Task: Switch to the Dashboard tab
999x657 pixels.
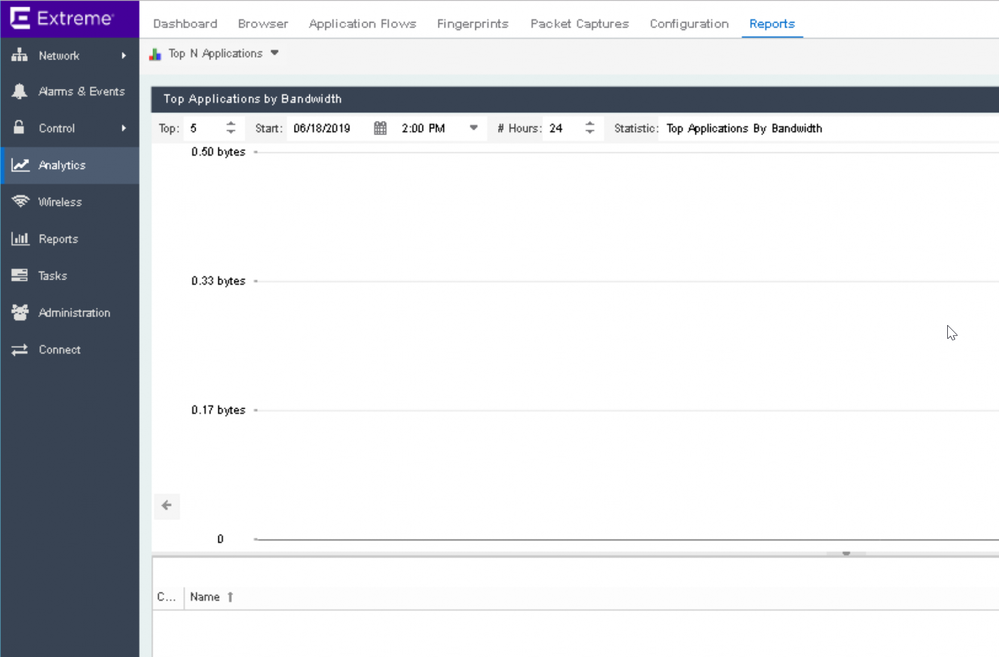Action: pos(185,24)
